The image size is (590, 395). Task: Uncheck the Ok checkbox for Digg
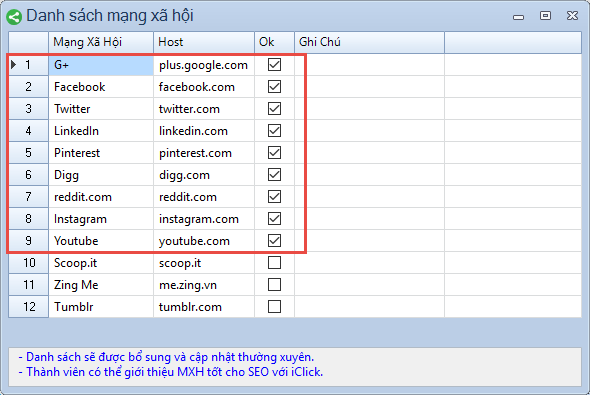[274, 175]
